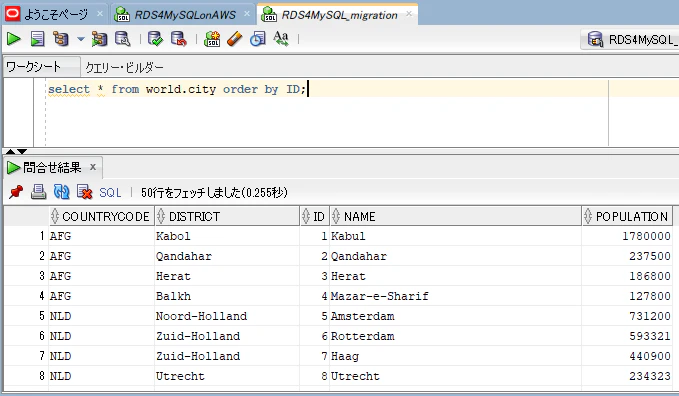Click the Autotrace toolbar icon
The image size is (679, 396).
[x=99, y=39]
